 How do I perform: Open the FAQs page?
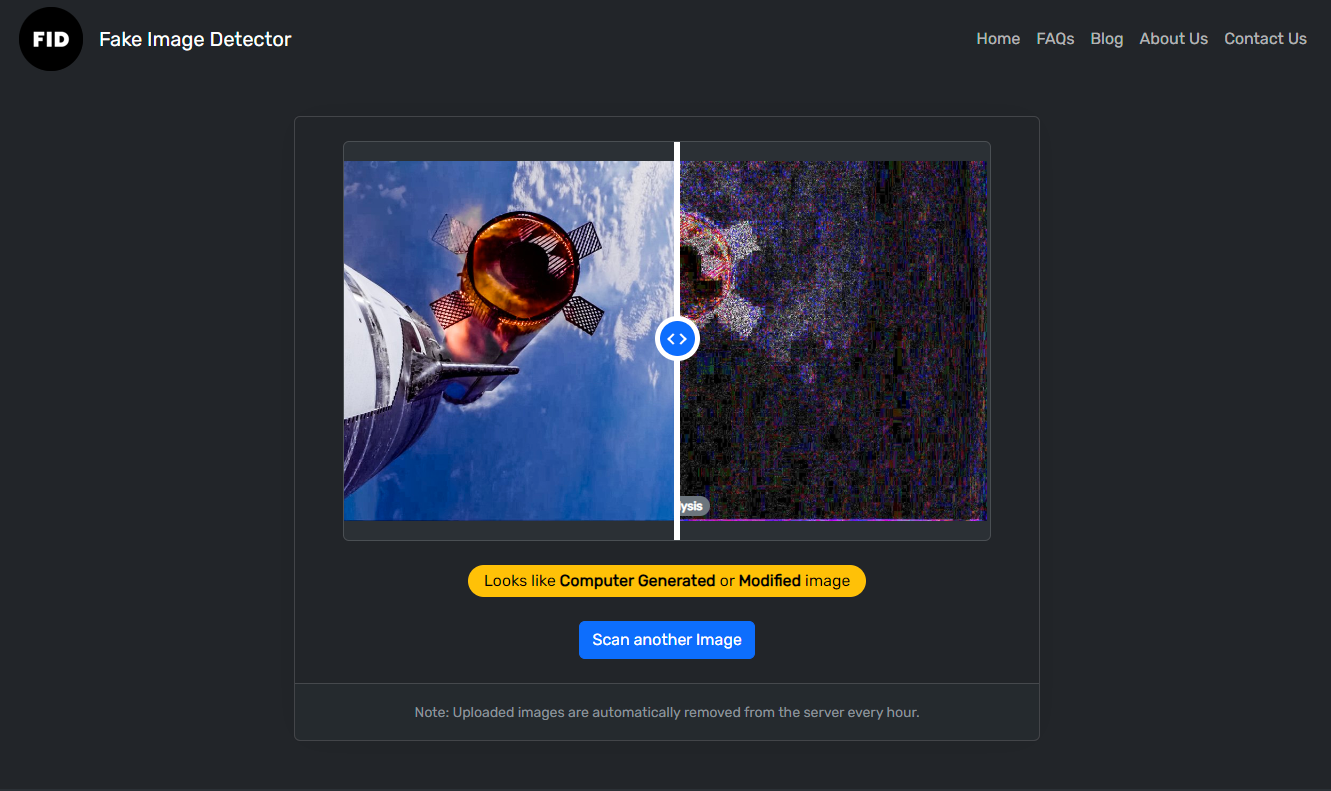(x=1055, y=39)
